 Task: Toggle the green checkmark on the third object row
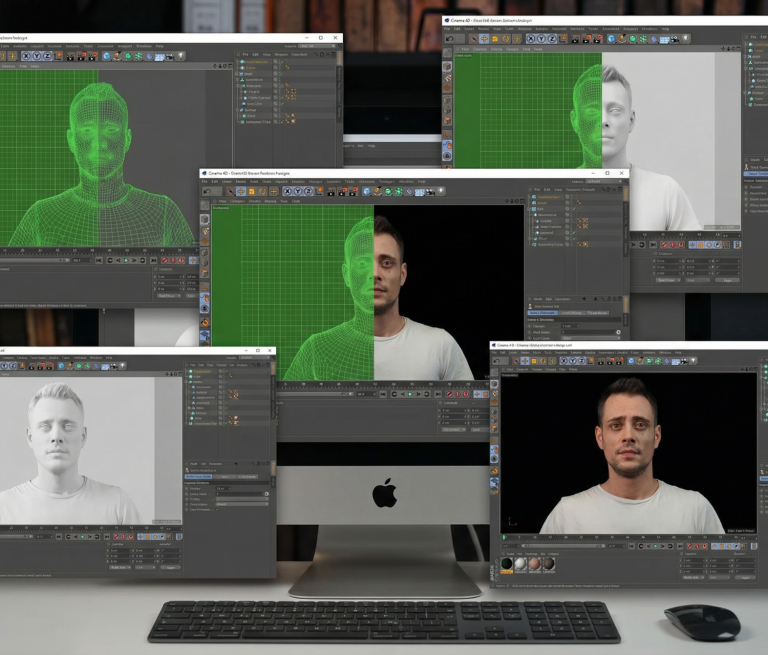coord(574,209)
